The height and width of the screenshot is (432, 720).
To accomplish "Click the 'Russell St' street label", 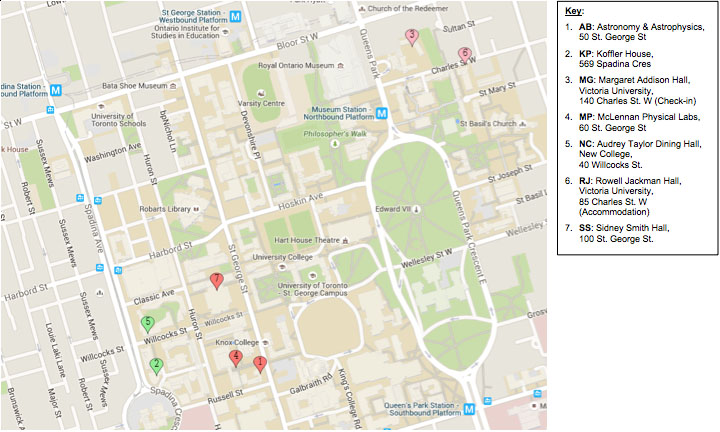I will [225, 397].
